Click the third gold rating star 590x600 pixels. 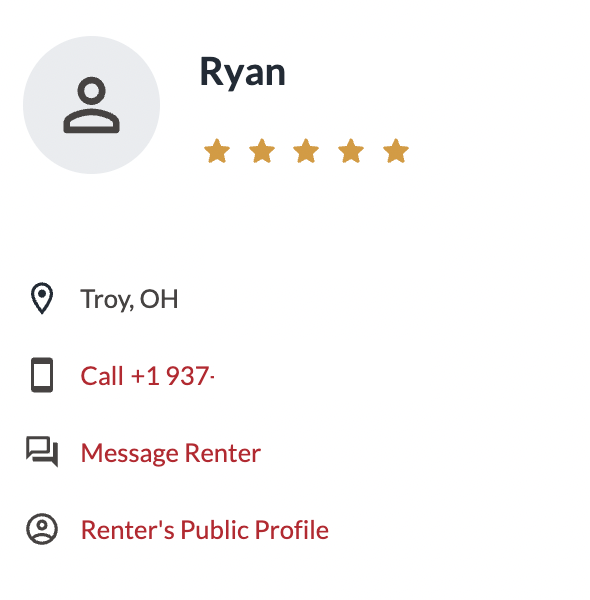(x=306, y=151)
